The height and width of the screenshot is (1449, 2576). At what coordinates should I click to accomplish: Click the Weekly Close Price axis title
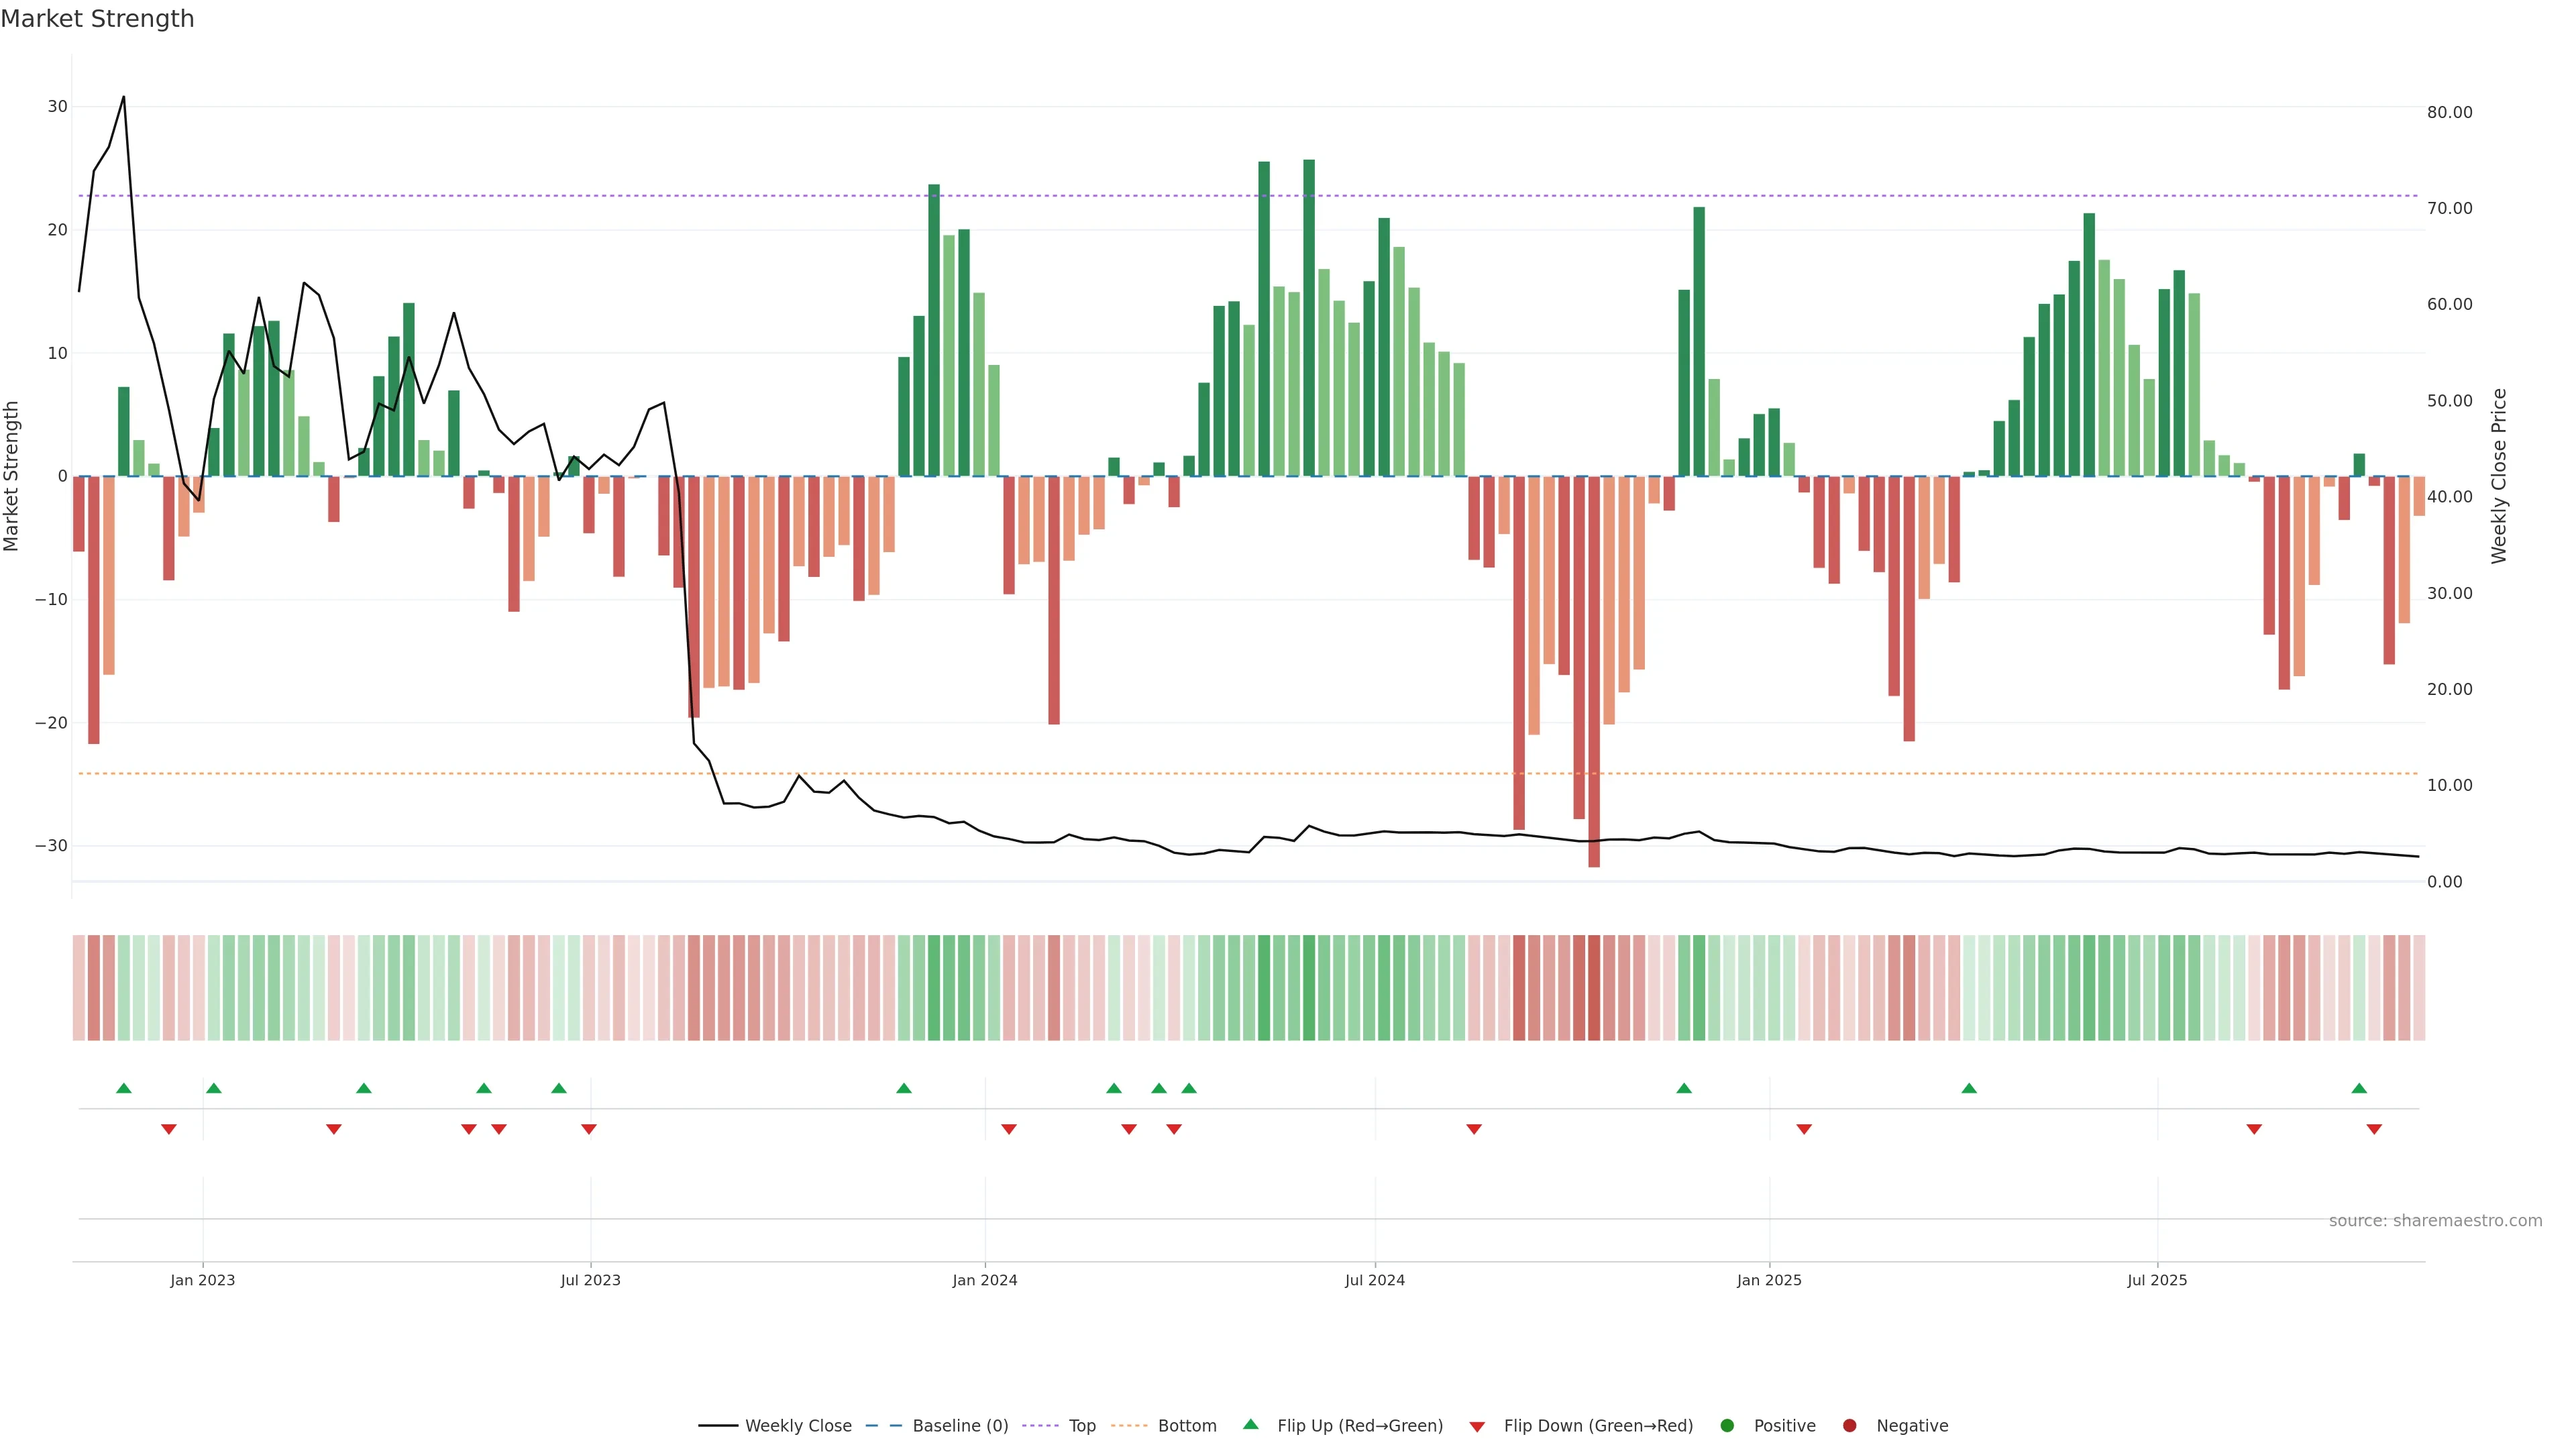click(x=2499, y=476)
